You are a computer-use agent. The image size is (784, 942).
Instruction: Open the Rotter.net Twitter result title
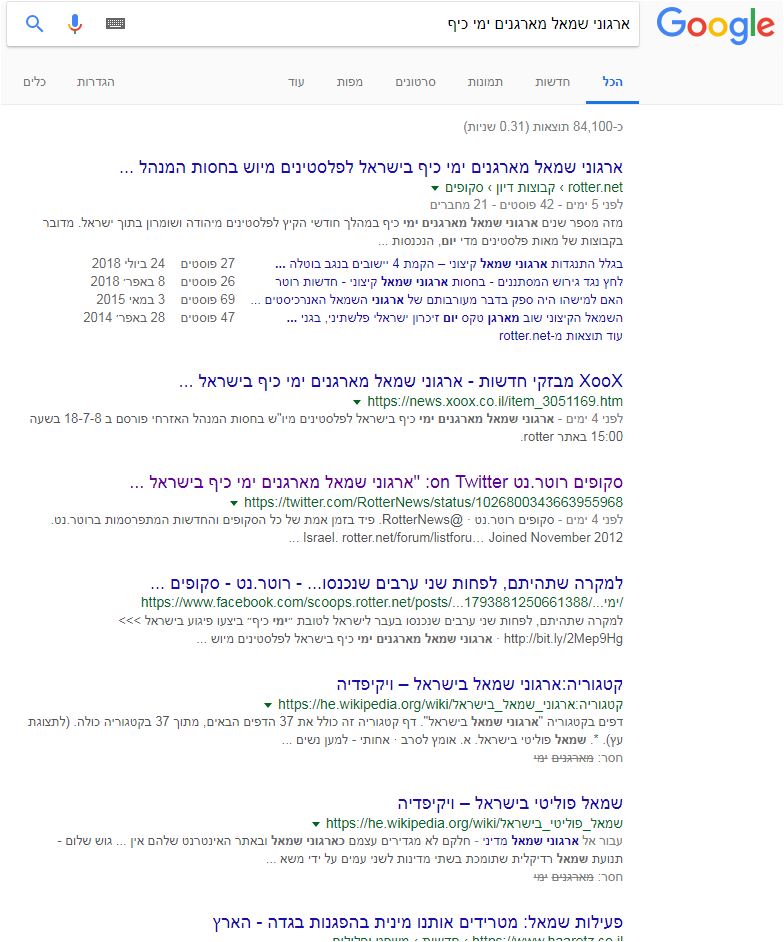[376, 482]
